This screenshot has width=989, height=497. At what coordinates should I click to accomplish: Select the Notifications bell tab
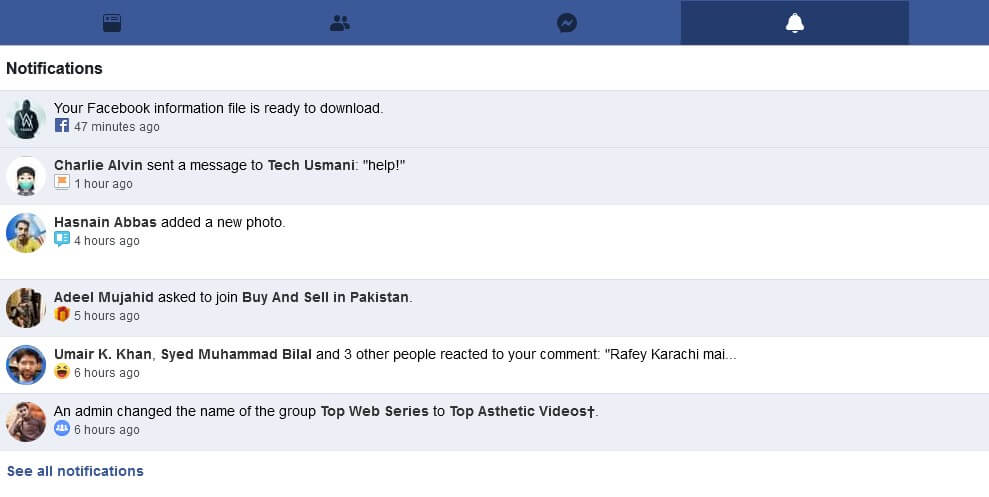coord(795,23)
